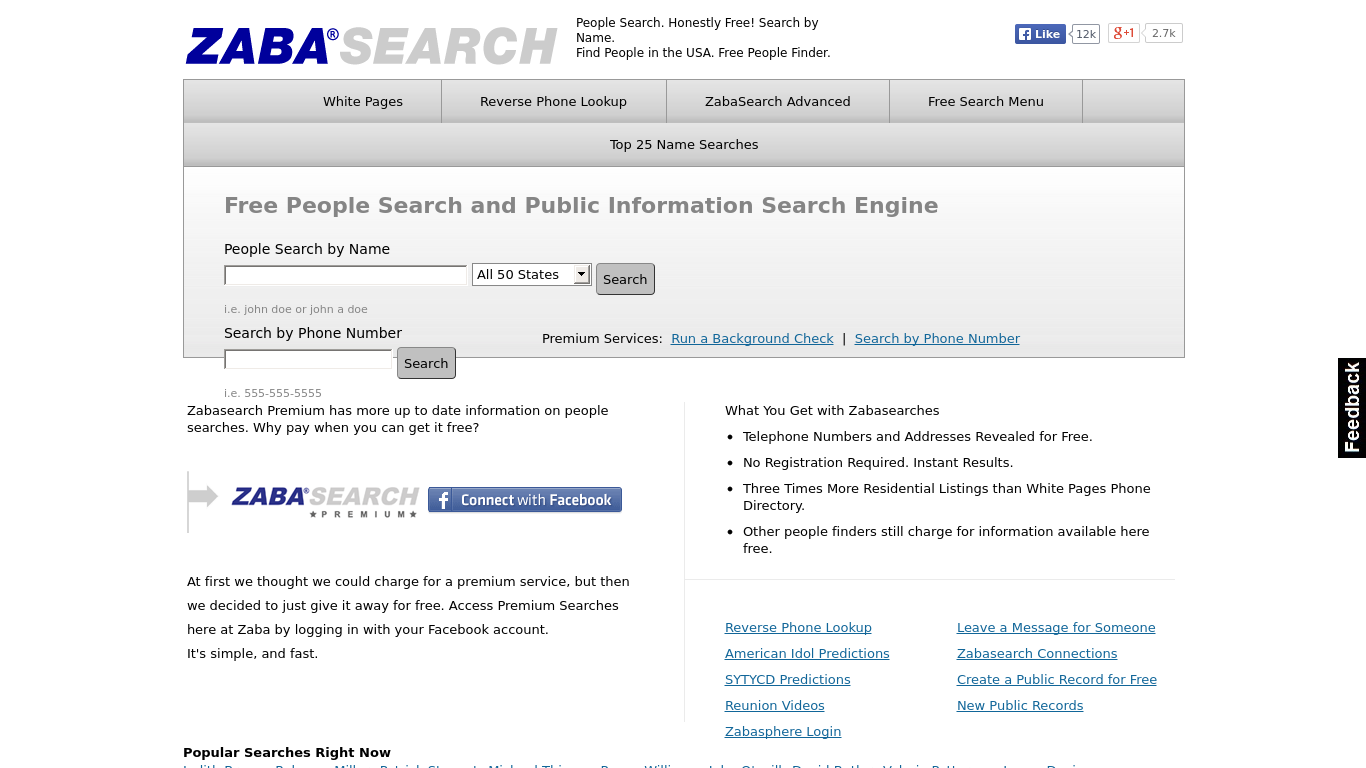Viewport: 1366px width, 768px height.
Task: Open Run a Background Check link
Action: [x=752, y=338]
